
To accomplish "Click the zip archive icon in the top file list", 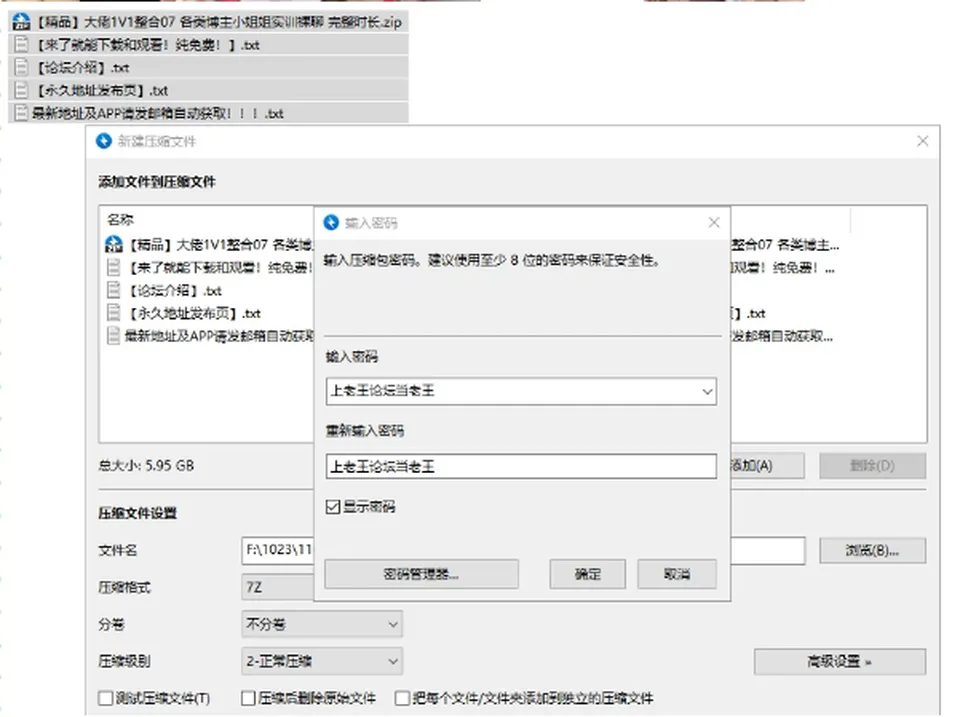I will click(21, 22).
